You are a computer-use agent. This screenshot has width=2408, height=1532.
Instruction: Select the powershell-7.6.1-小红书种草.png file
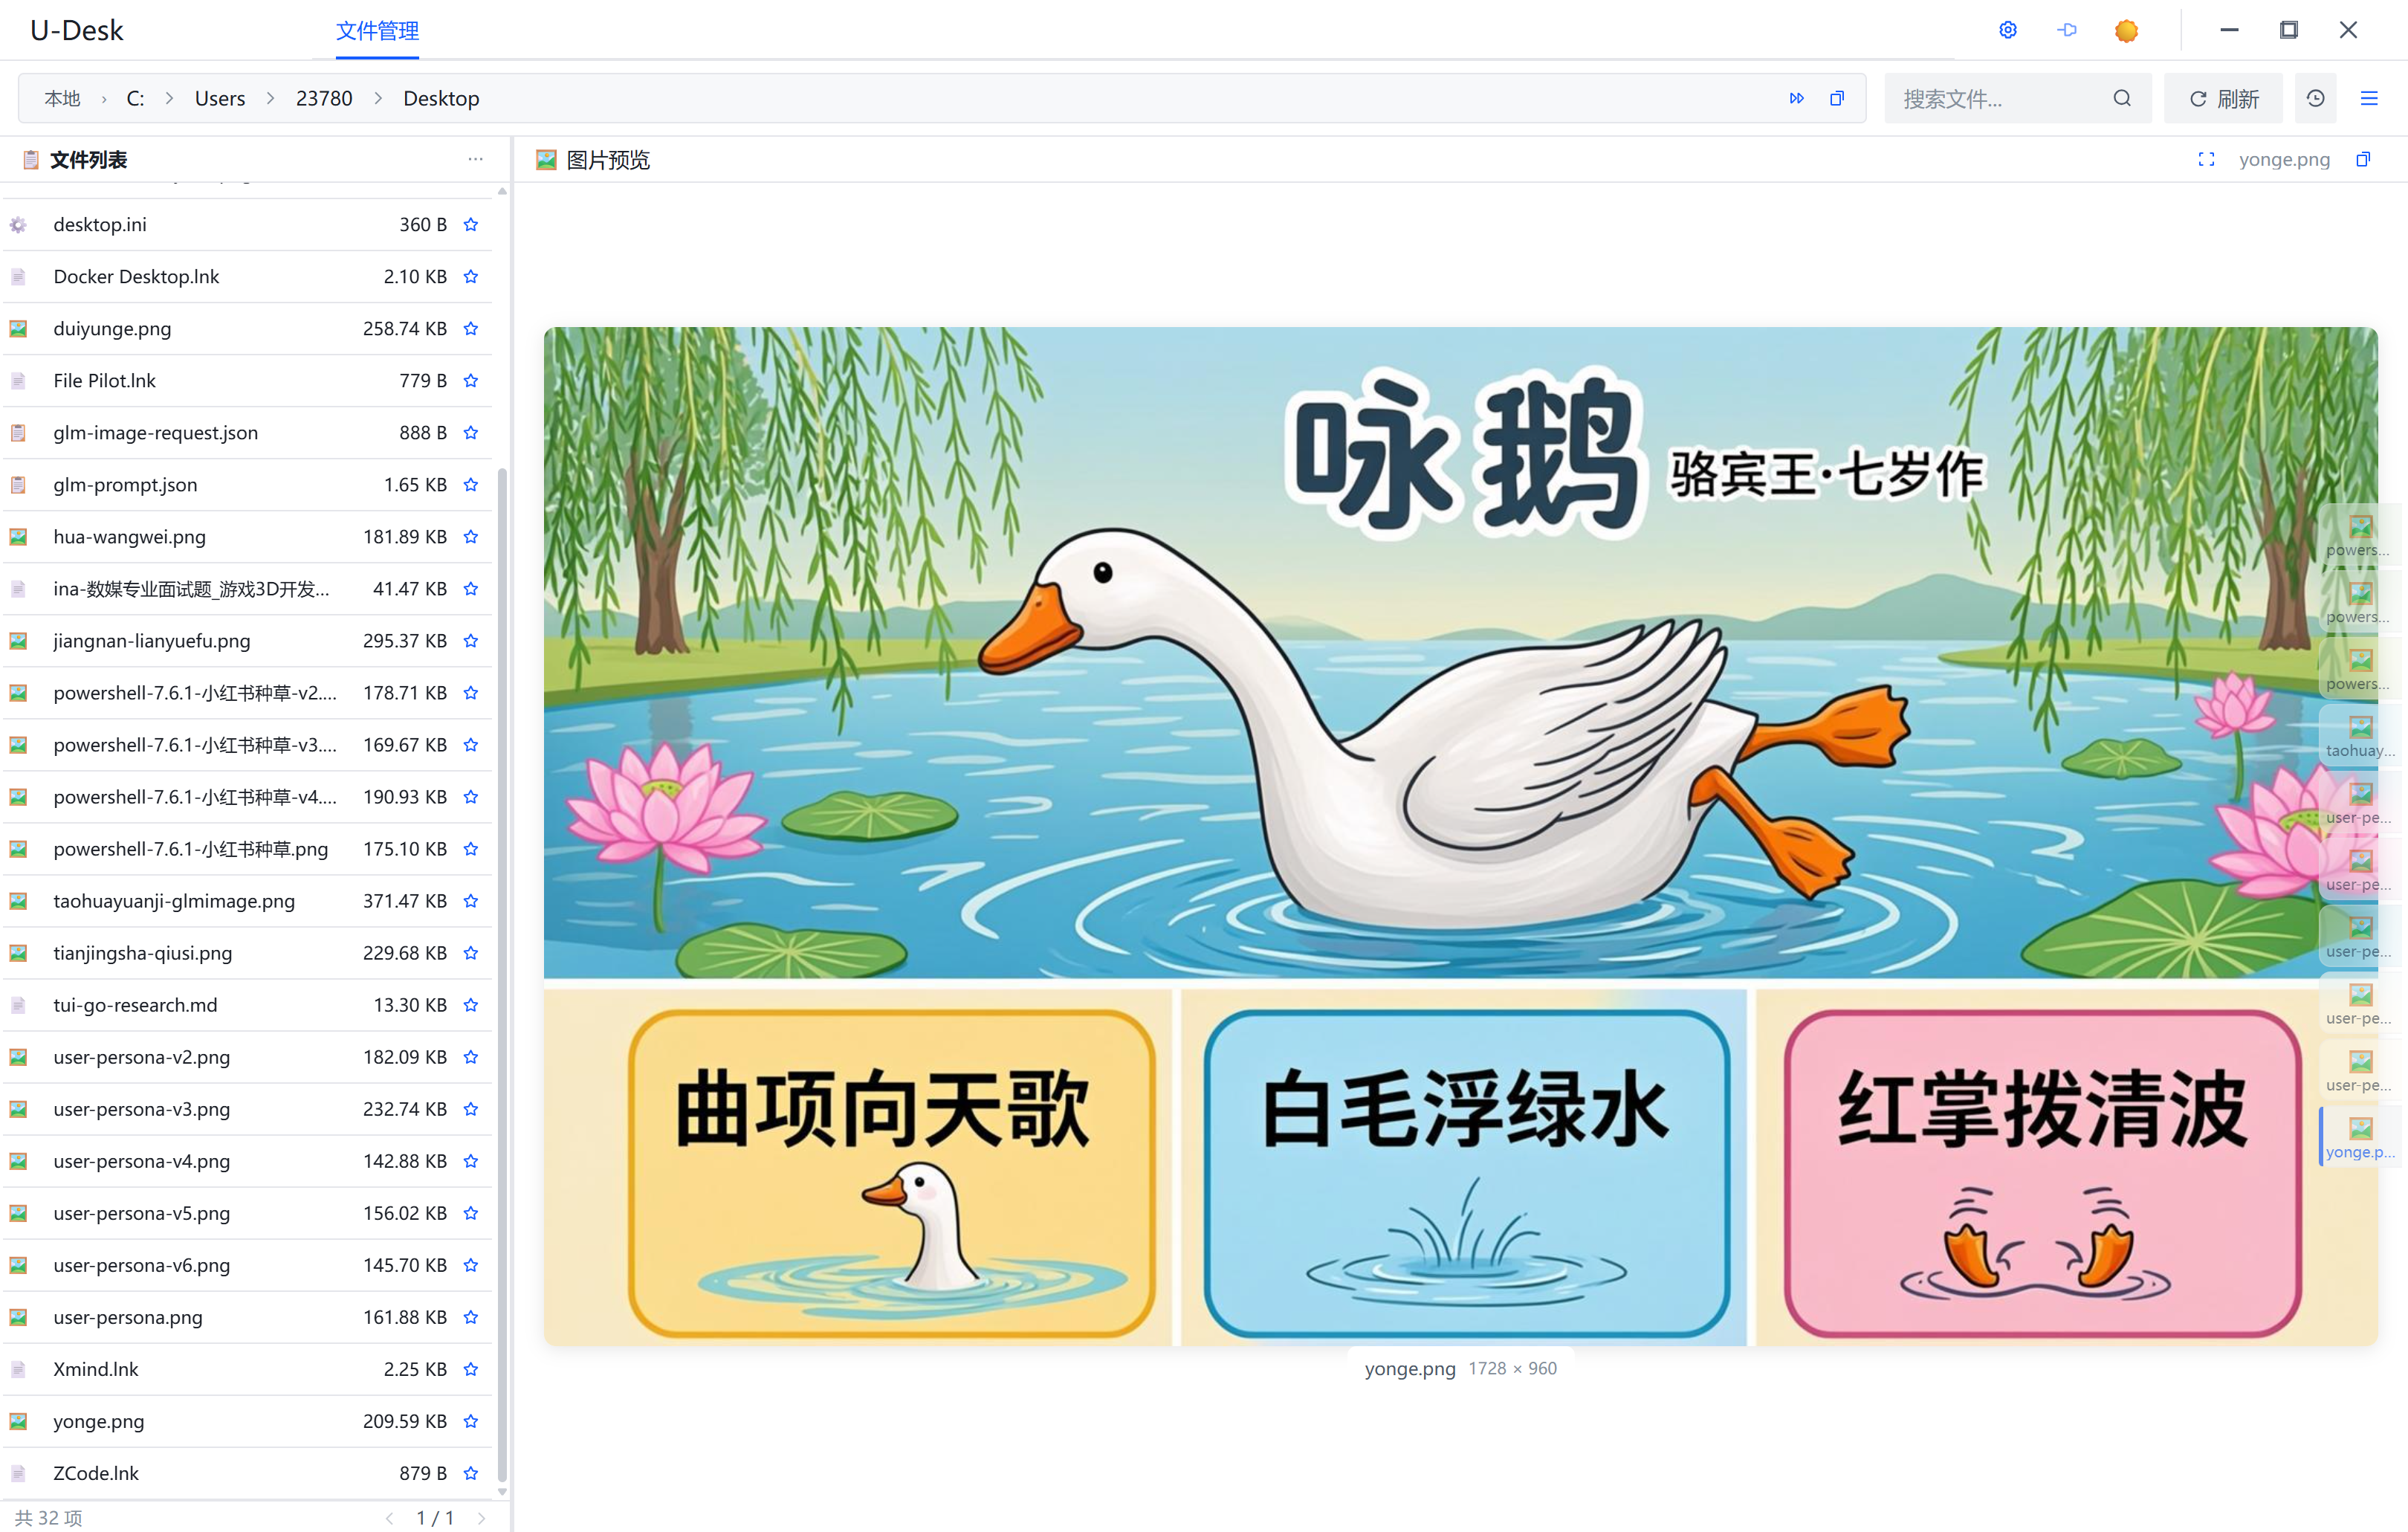[247, 848]
